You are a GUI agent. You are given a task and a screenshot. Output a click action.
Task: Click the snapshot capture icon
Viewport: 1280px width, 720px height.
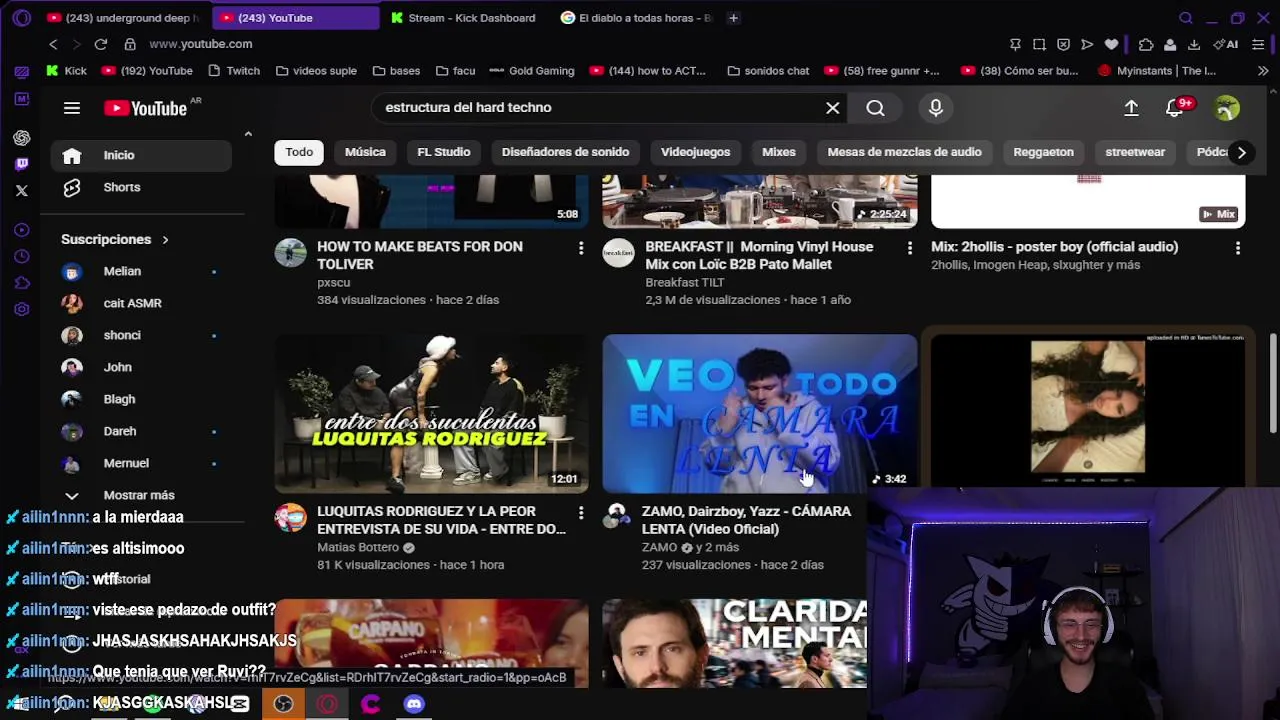tap(1039, 44)
